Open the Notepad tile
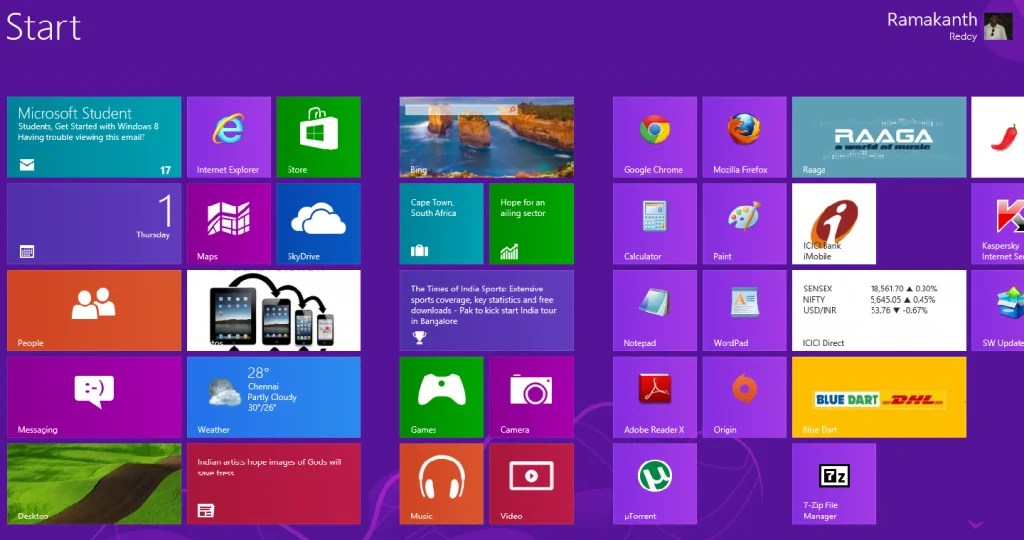 [x=655, y=310]
